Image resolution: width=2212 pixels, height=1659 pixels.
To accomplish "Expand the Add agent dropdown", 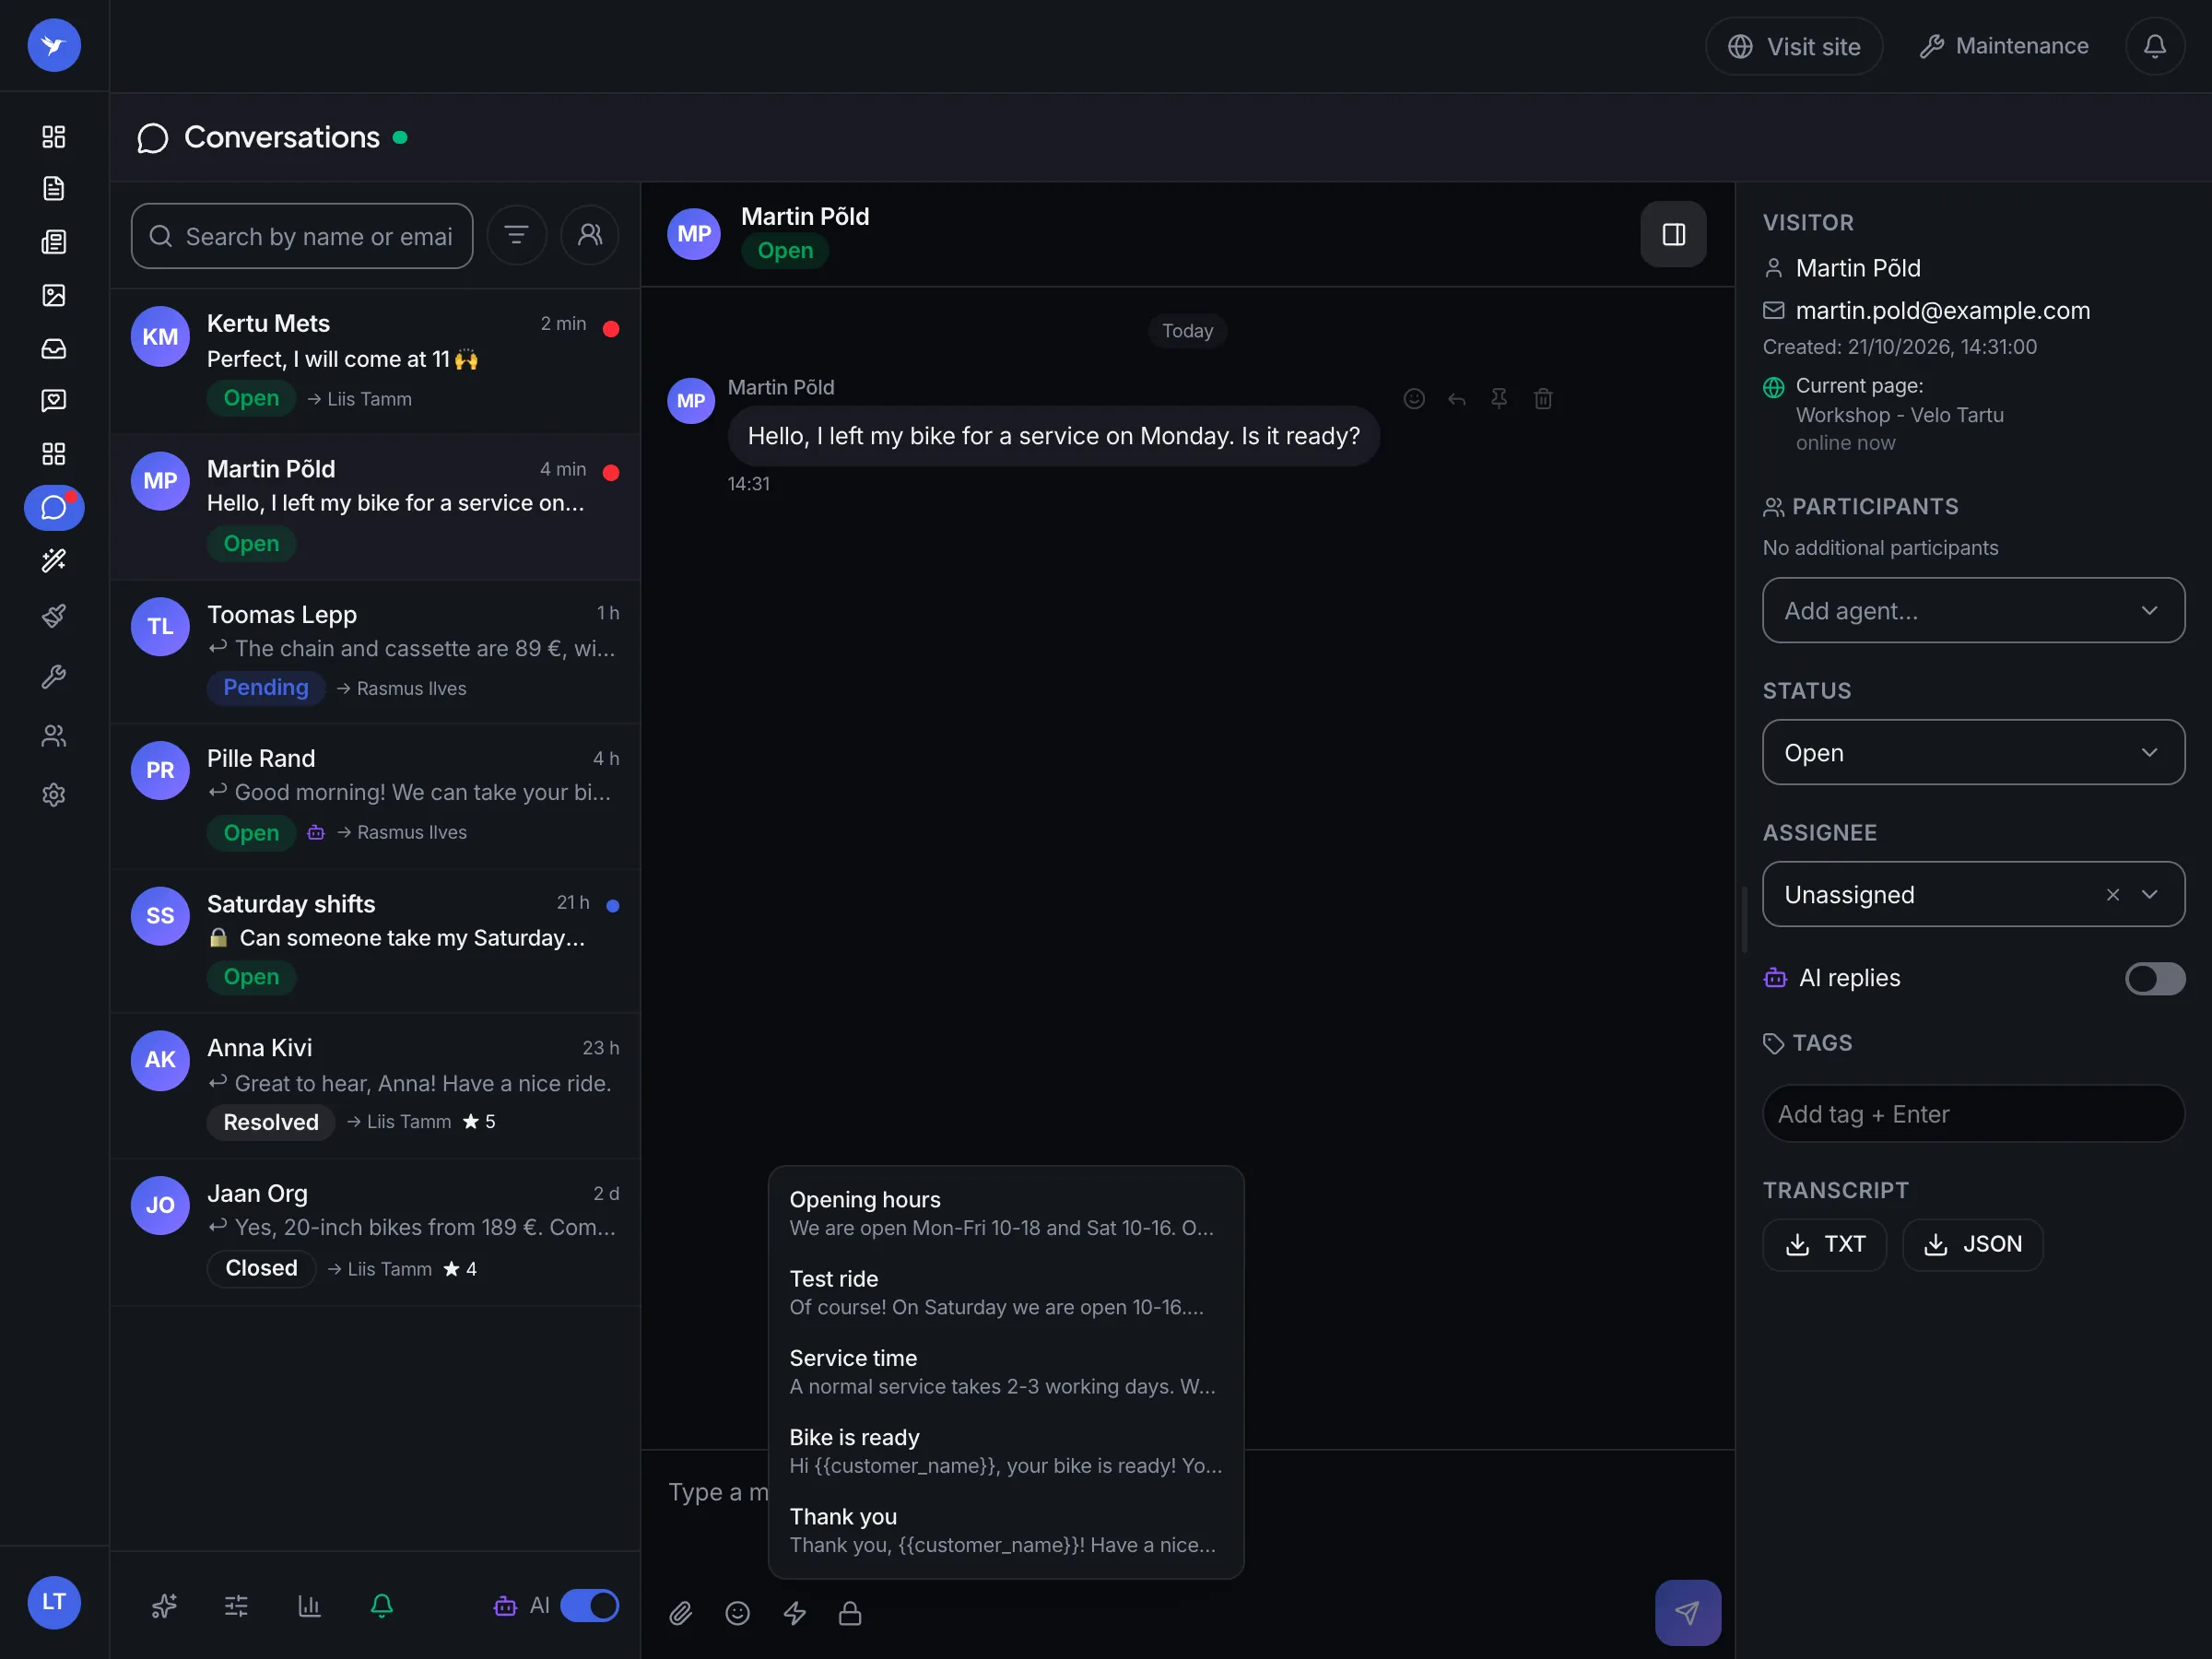I will (1973, 610).
